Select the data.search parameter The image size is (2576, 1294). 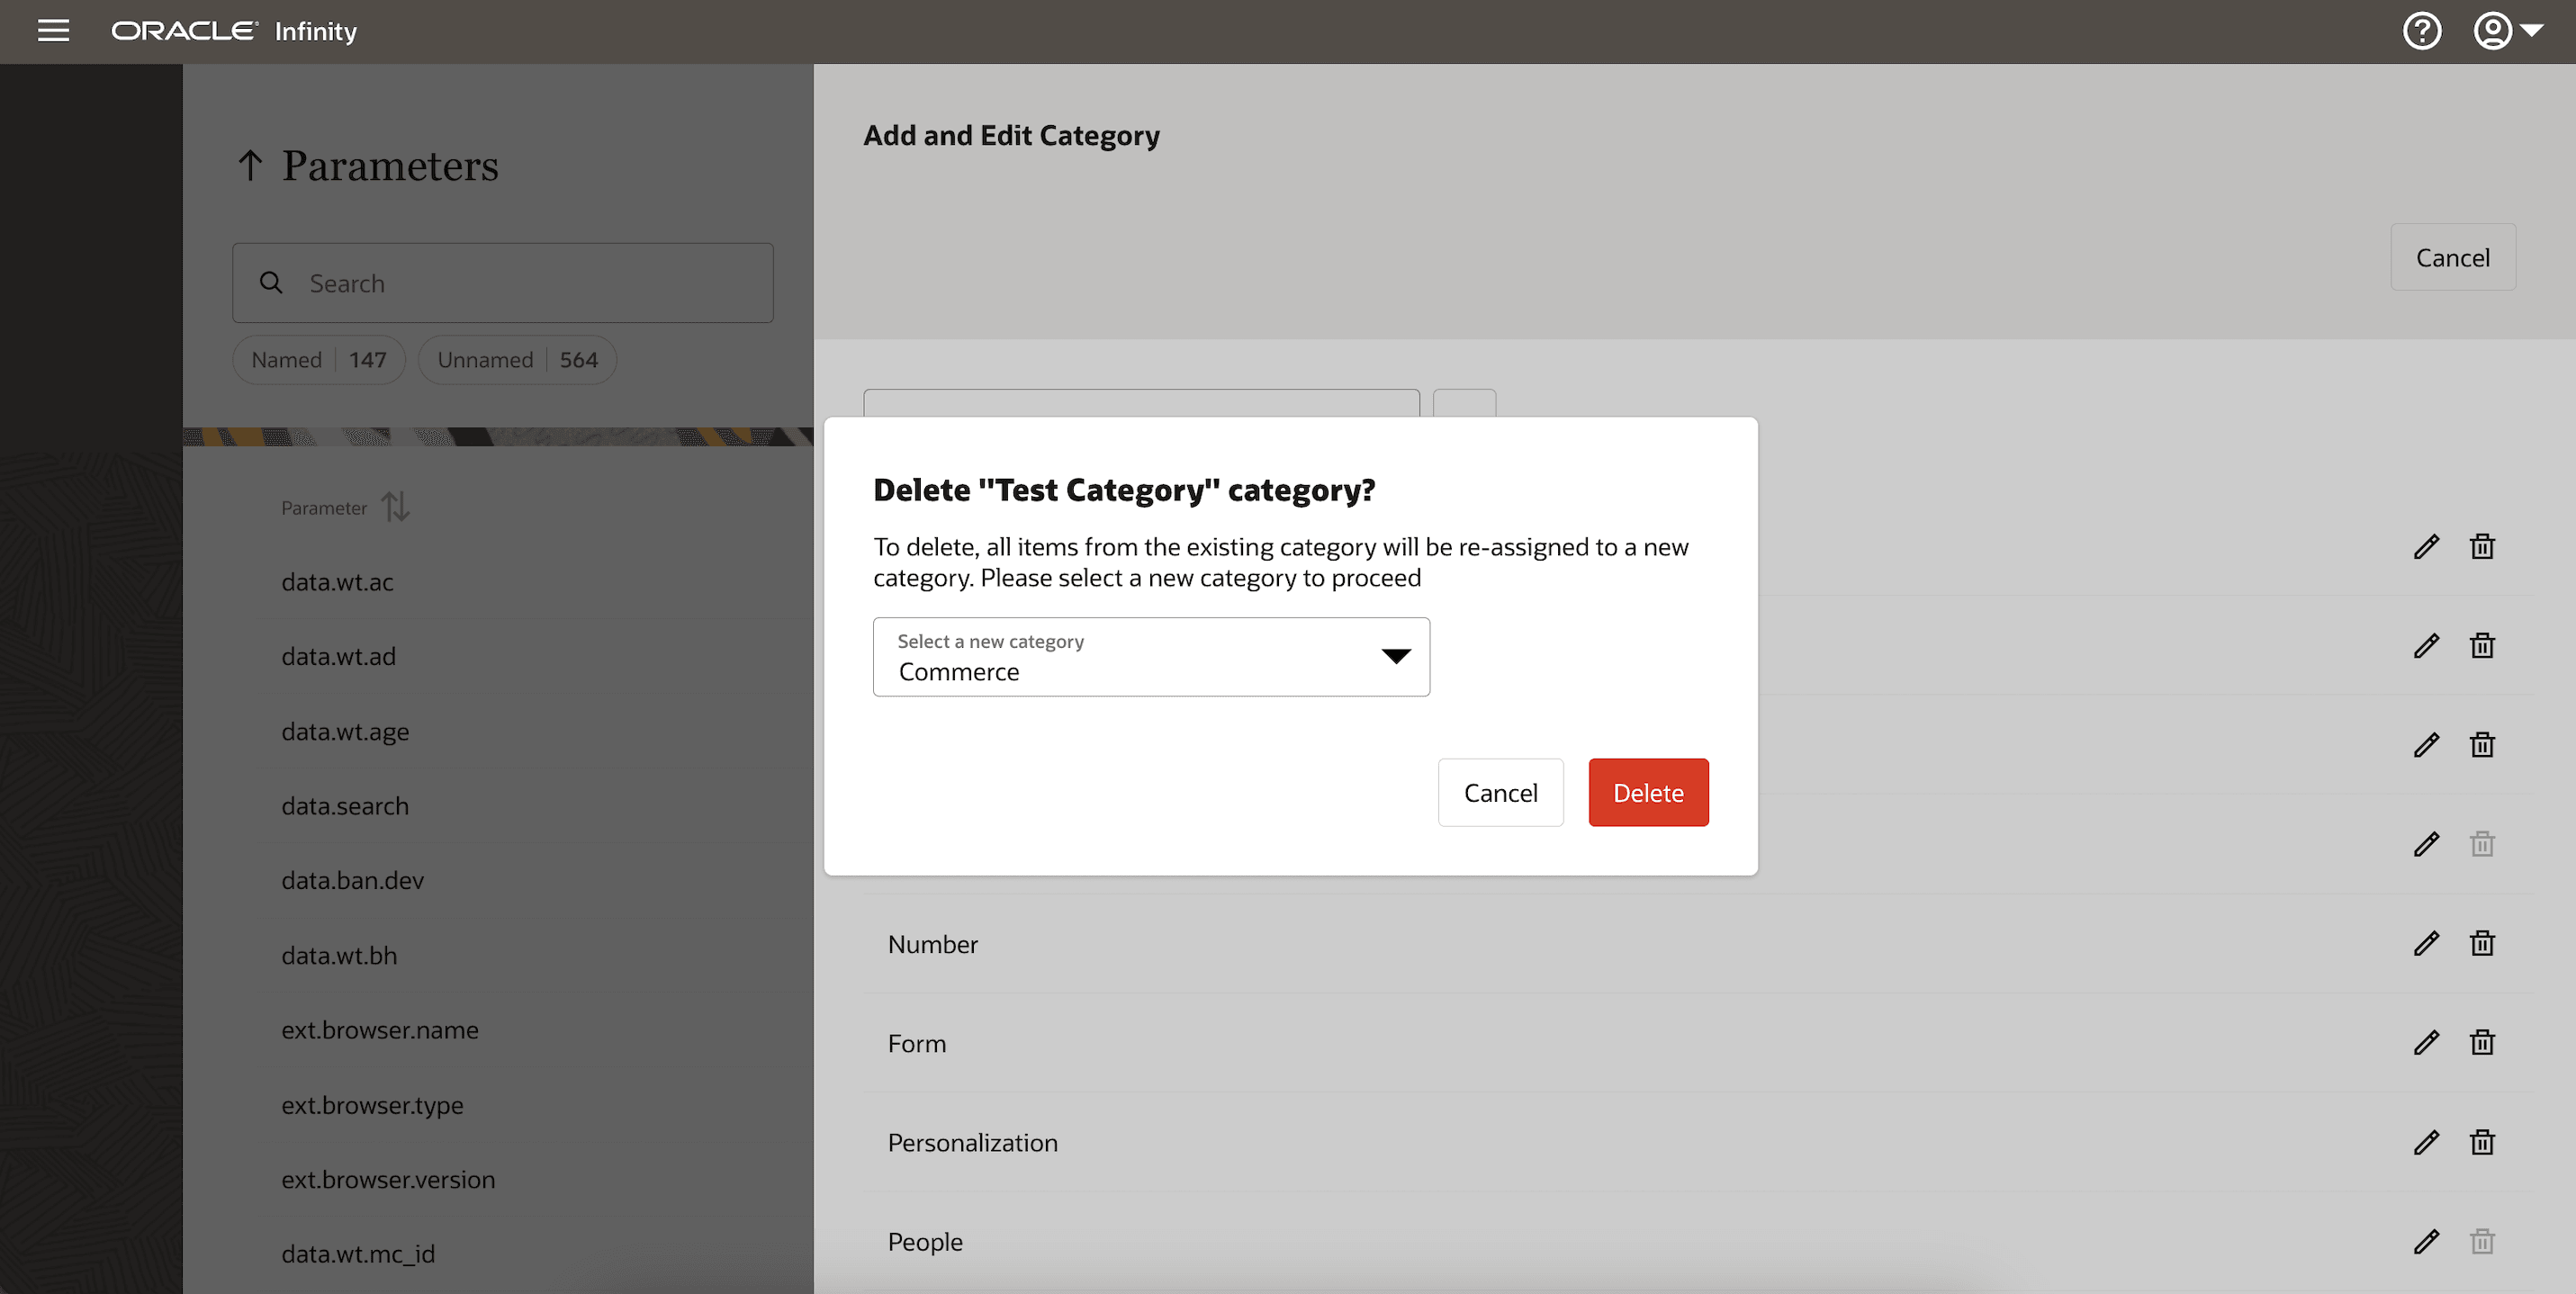[345, 806]
